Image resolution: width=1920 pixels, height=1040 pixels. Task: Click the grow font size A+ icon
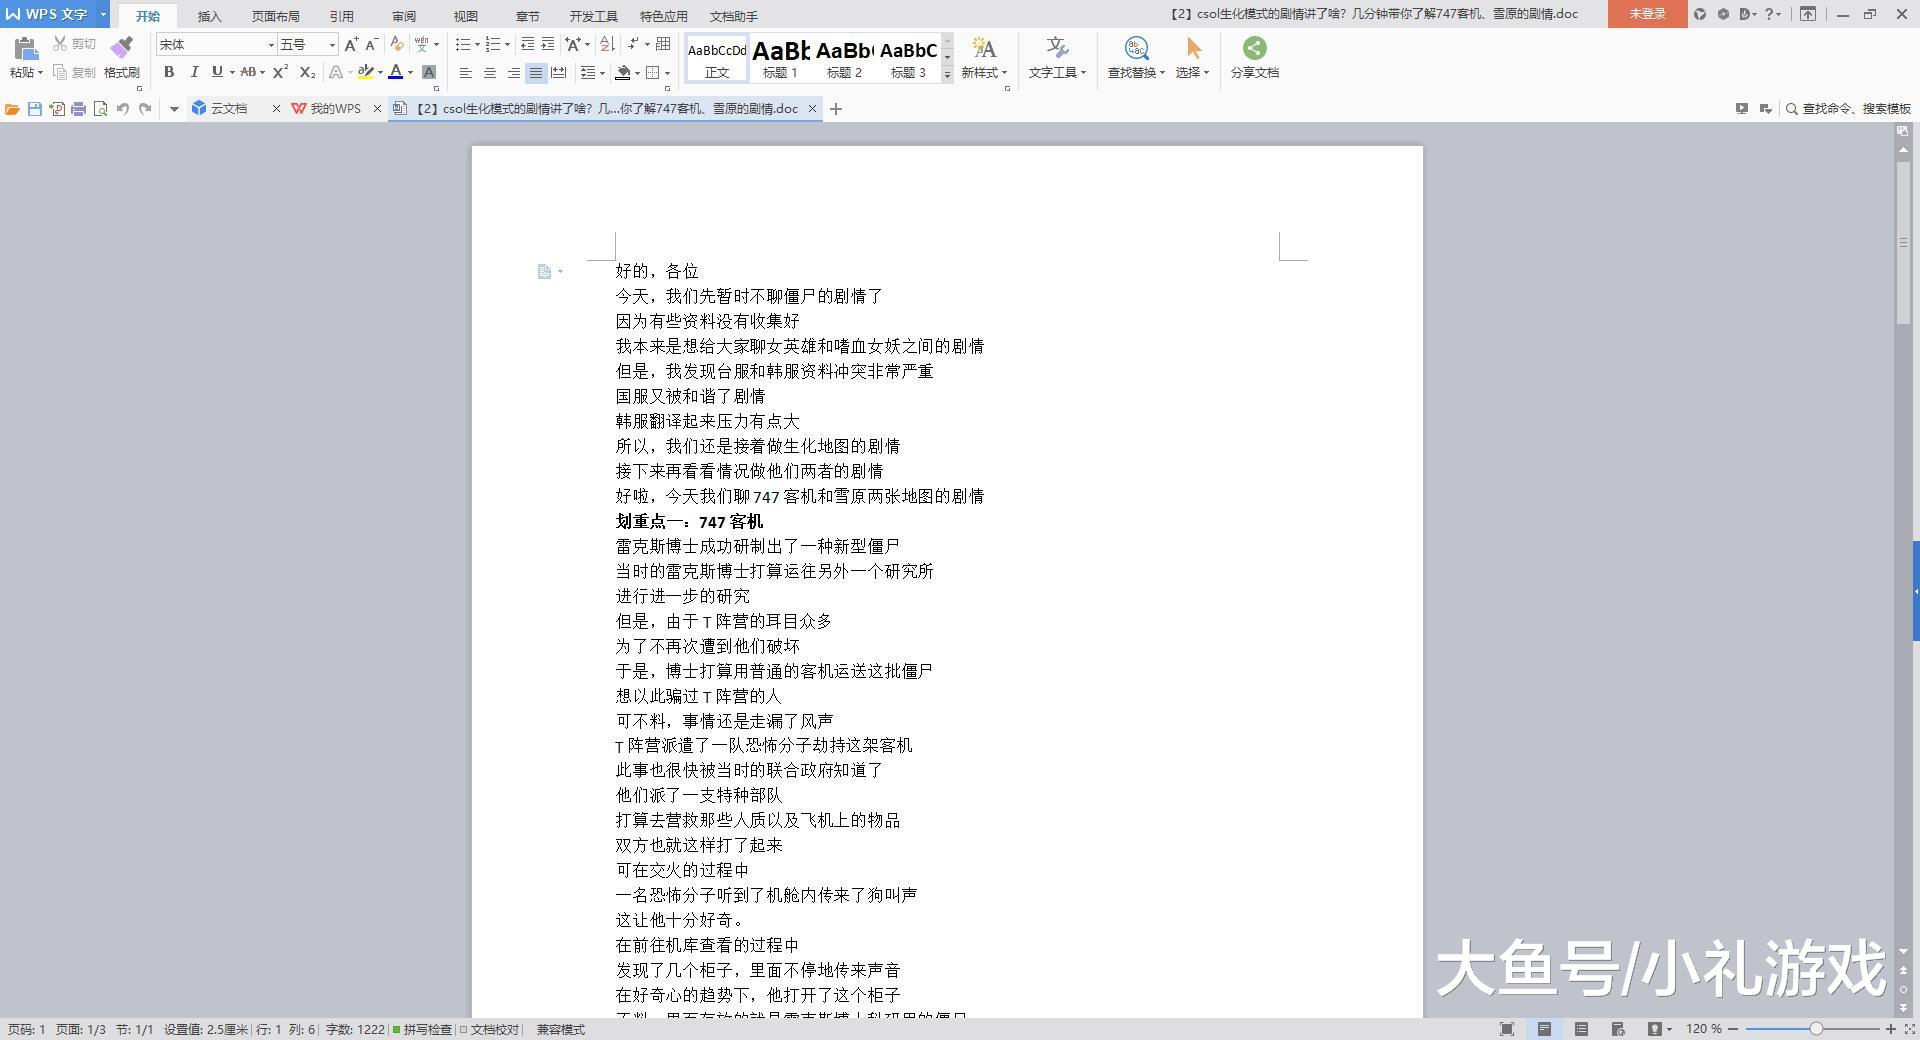(351, 44)
